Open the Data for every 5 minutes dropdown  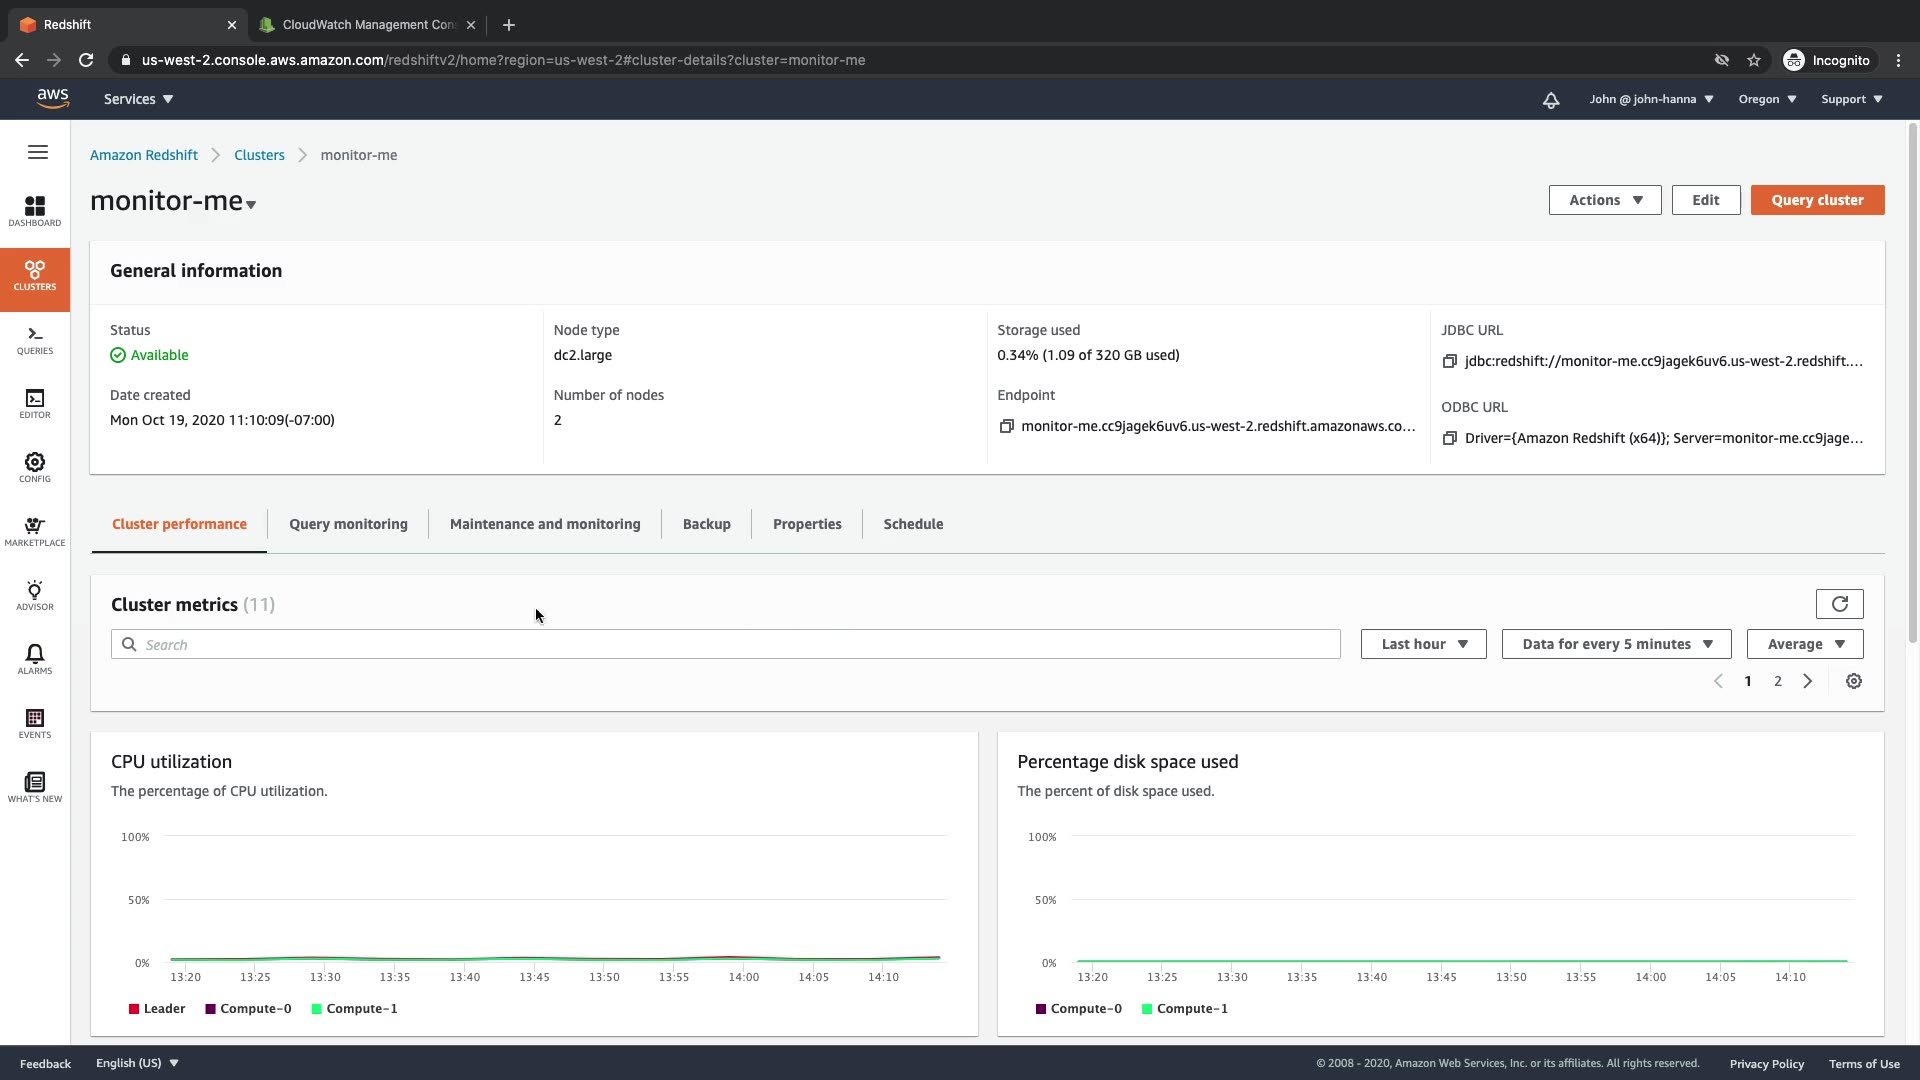(1616, 644)
